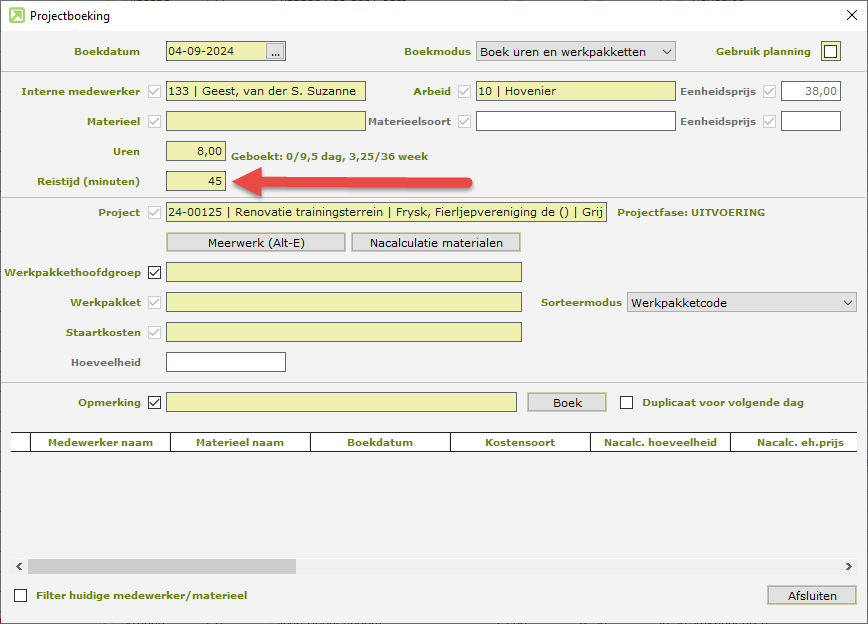Toggle the Werkpakkethoofdgroep checkbox
The width and height of the screenshot is (868, 624).
pos(154,272)
